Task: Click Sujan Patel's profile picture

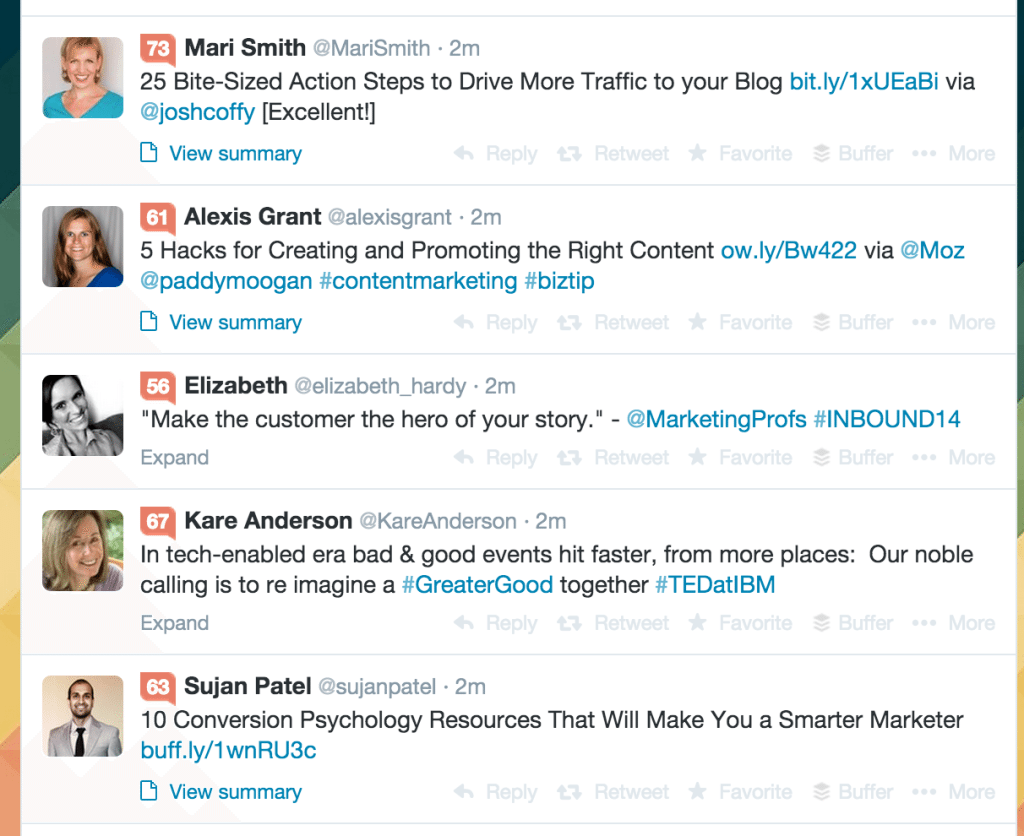Action: point(82,716)
